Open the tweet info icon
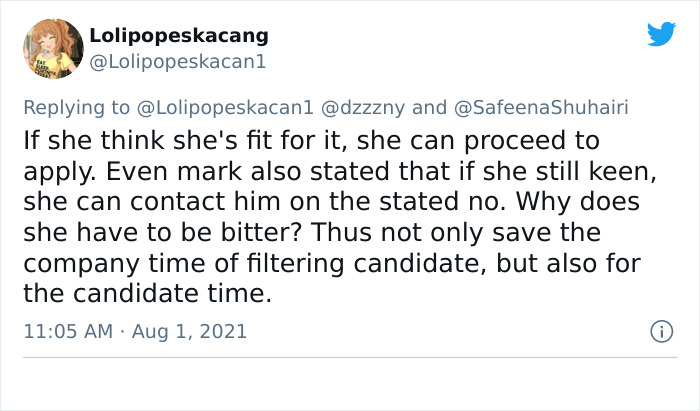This screenshot has height=411, width=700. click(660, 330)
